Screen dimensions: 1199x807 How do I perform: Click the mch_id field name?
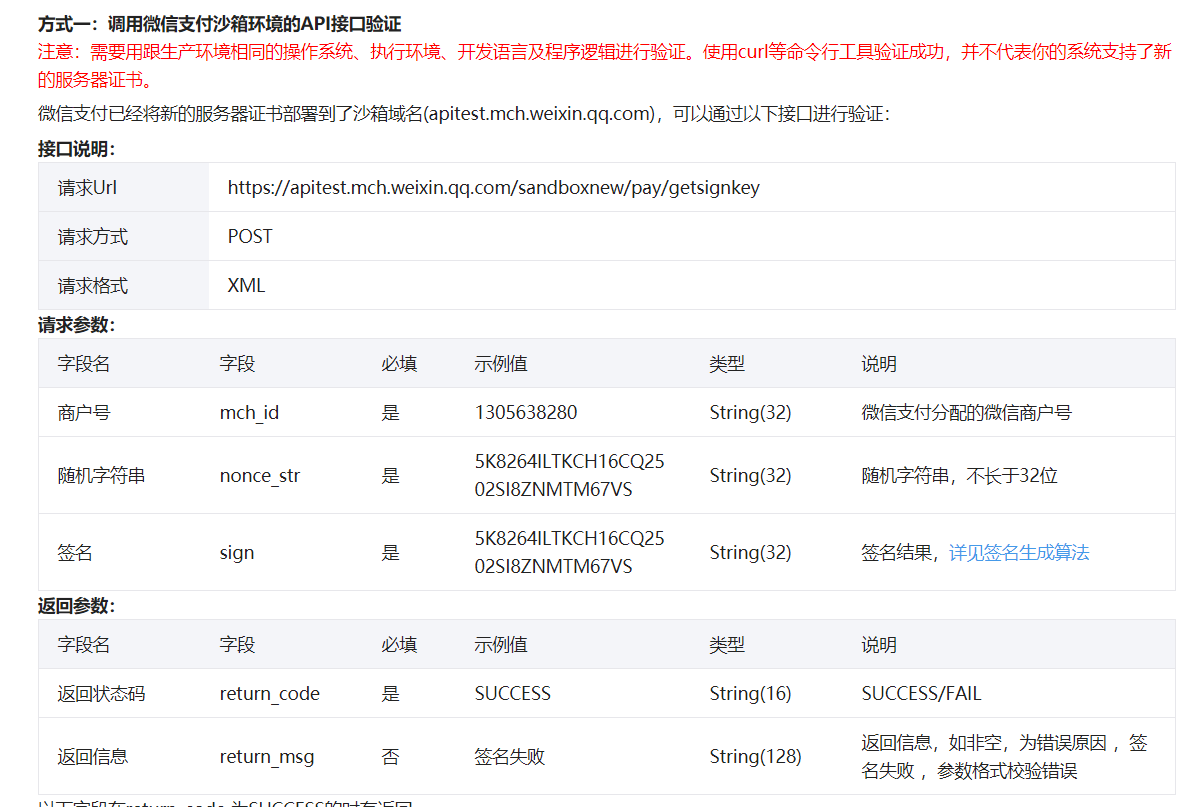(249, 413)
